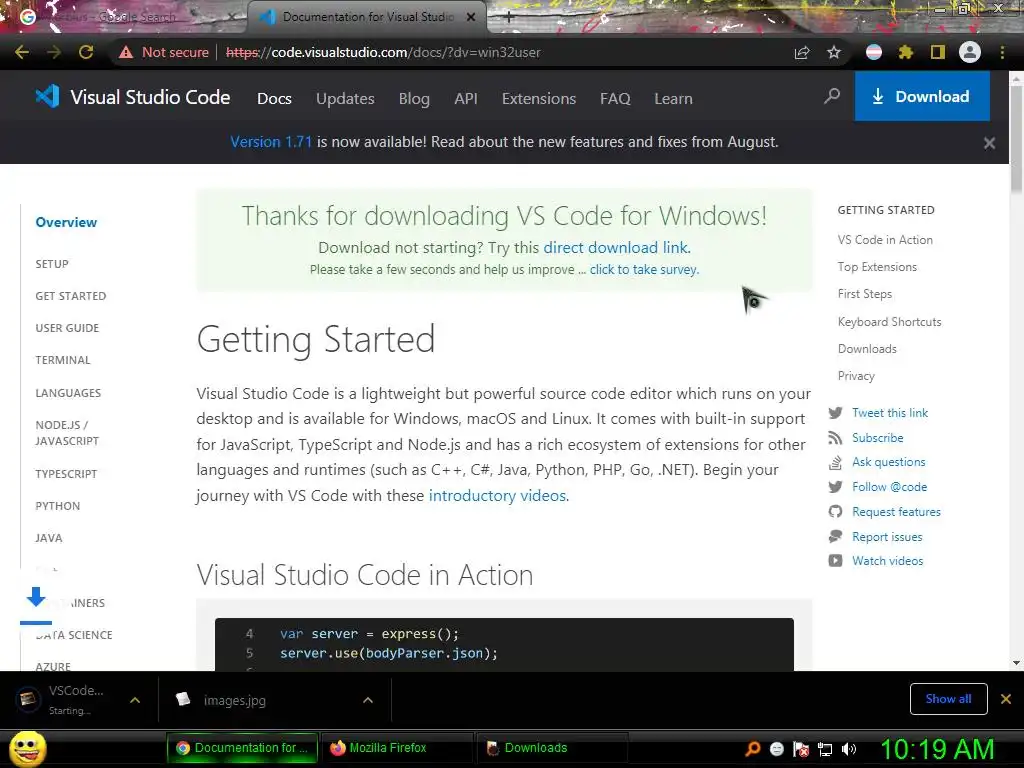Open the side panel icon

[x=938, y=52]
